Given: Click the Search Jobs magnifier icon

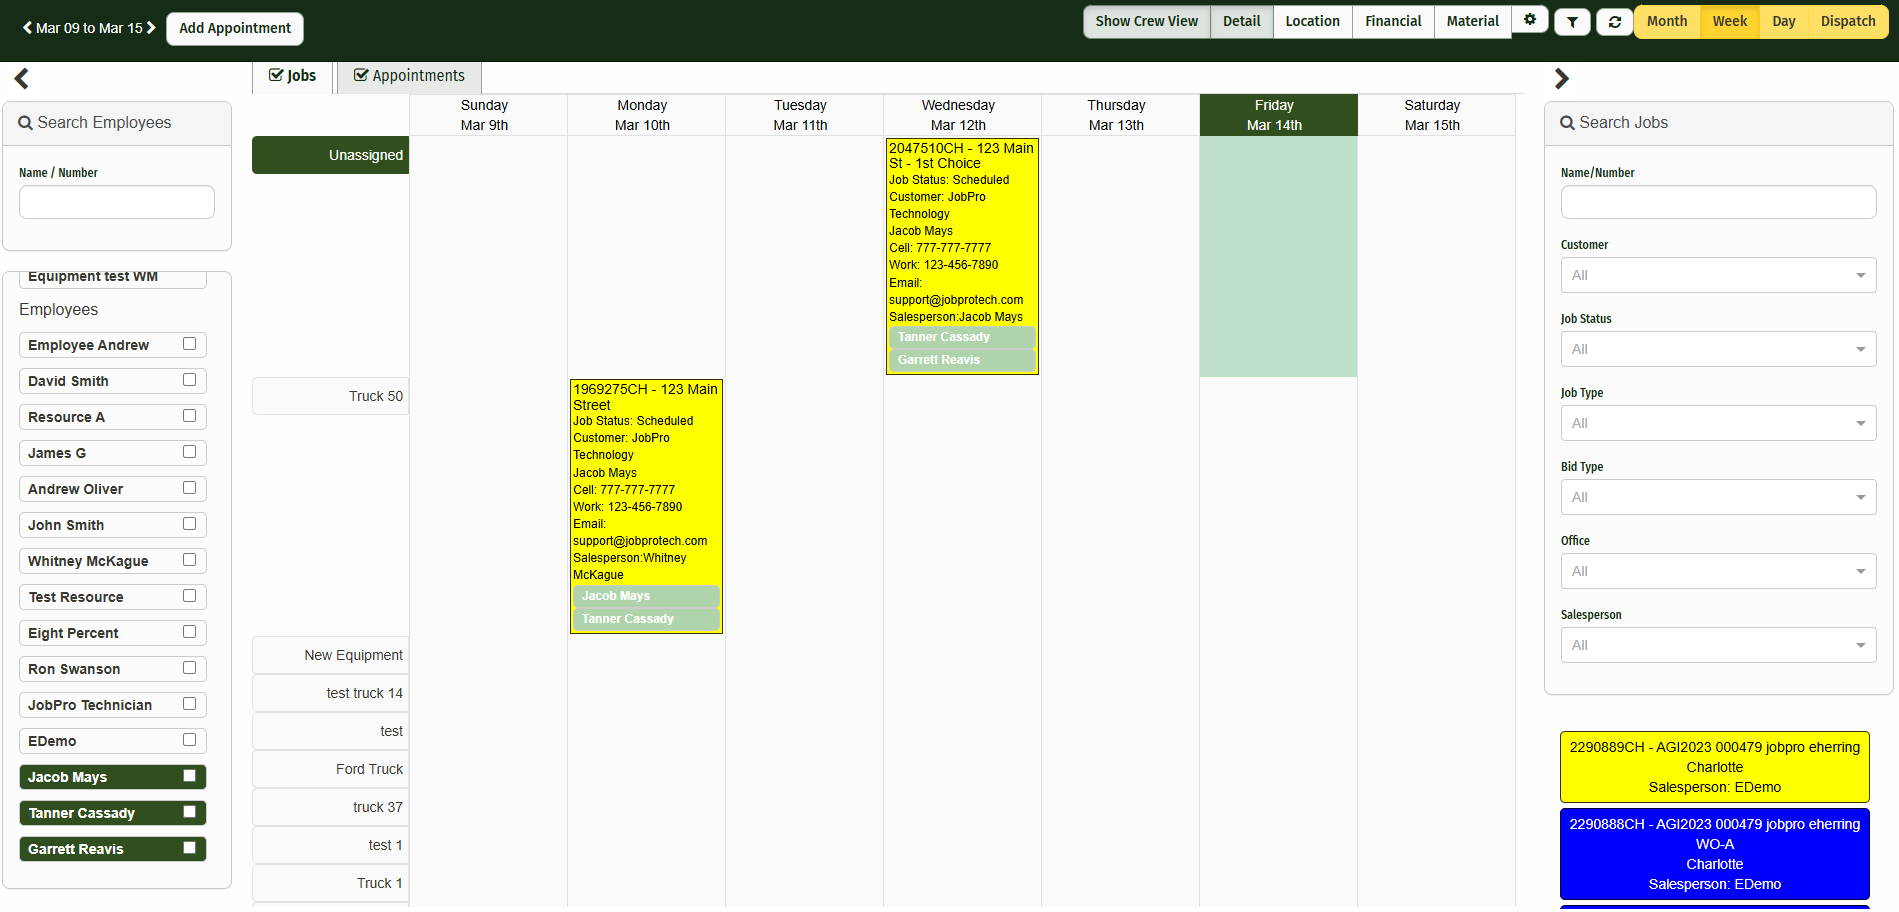Looking at the screenshot, I should [x=1567, y=123].
